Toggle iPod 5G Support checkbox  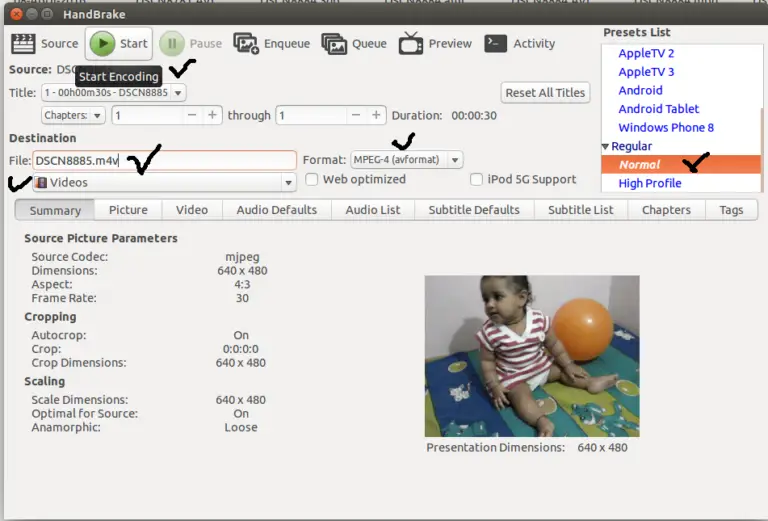[477, 180]
